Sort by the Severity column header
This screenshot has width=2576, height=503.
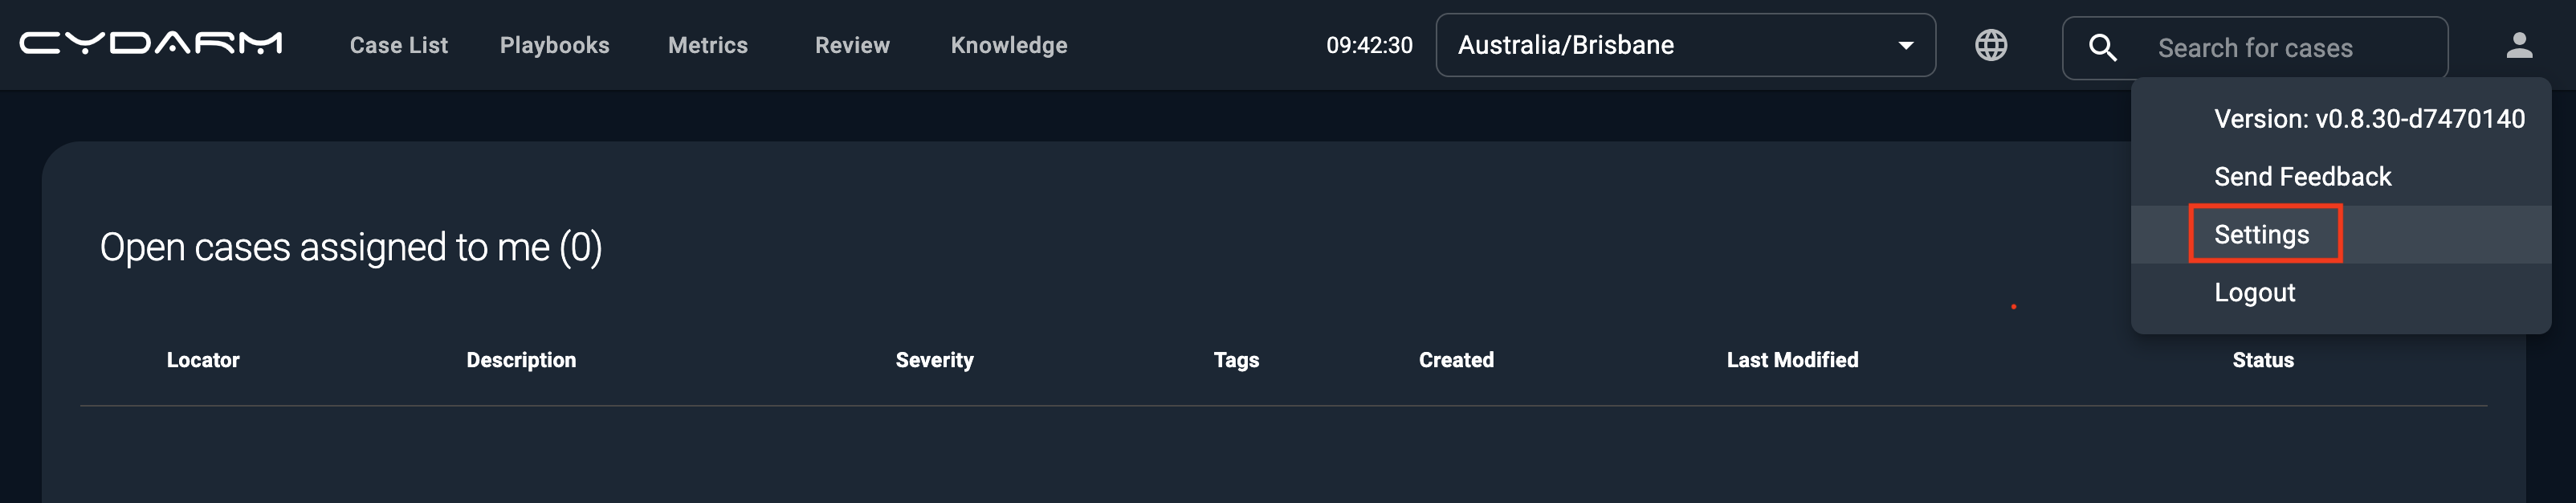(934, 360)
